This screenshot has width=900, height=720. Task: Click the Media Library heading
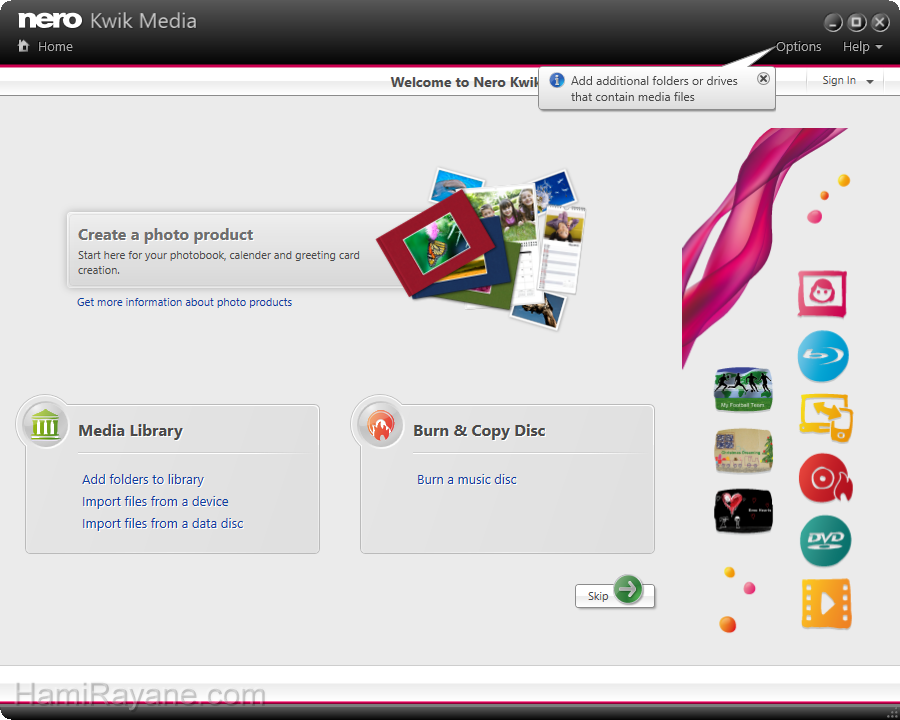pos(130,431)
